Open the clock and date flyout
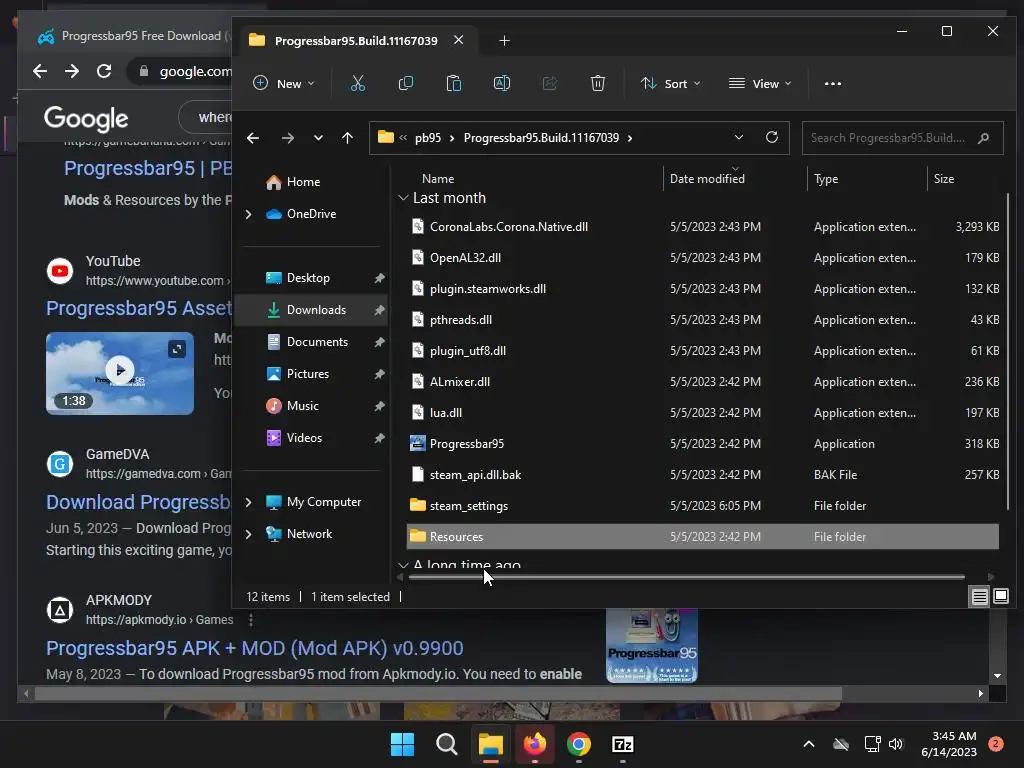The width and height of the screenshot is (1024, 768). [x=949, y=744]
